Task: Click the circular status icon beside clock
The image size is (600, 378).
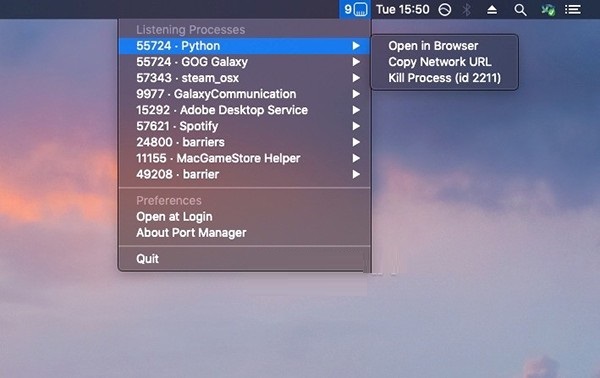Action: [x=445, y=10]
